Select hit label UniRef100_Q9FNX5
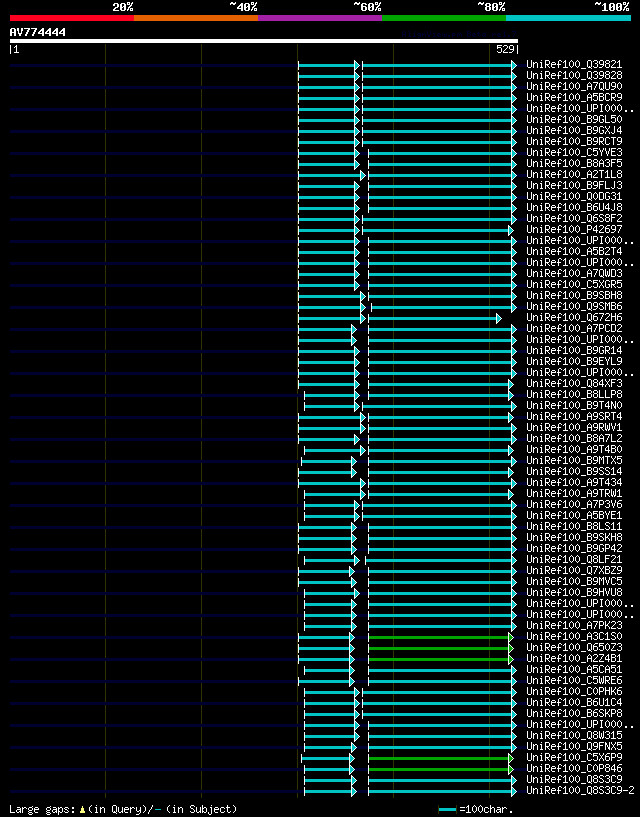Image resolution: width=640 pixels, height=817 pixels. [574, 746]
